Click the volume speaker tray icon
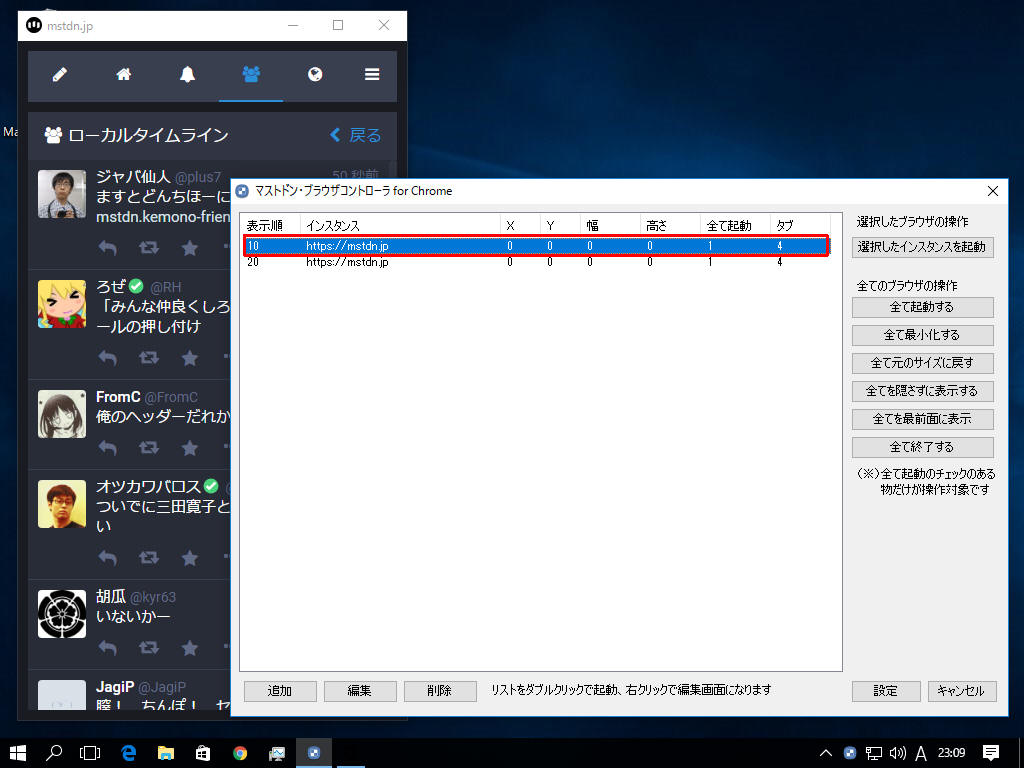Viewport: 1024px width, 768px height. (898, 753)
